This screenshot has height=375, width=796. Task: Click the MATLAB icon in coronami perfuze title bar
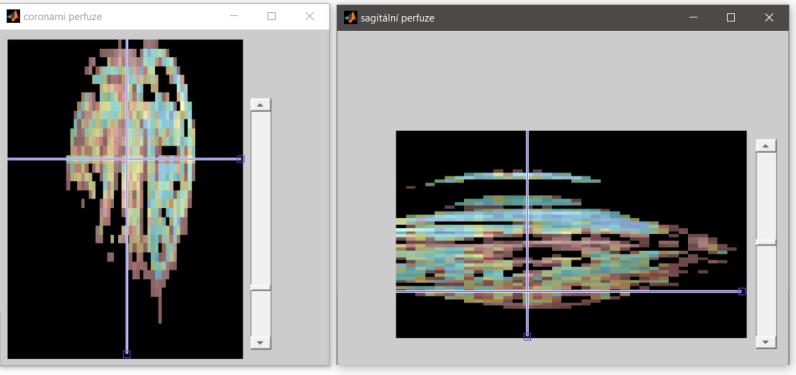[x=13, y=16]
